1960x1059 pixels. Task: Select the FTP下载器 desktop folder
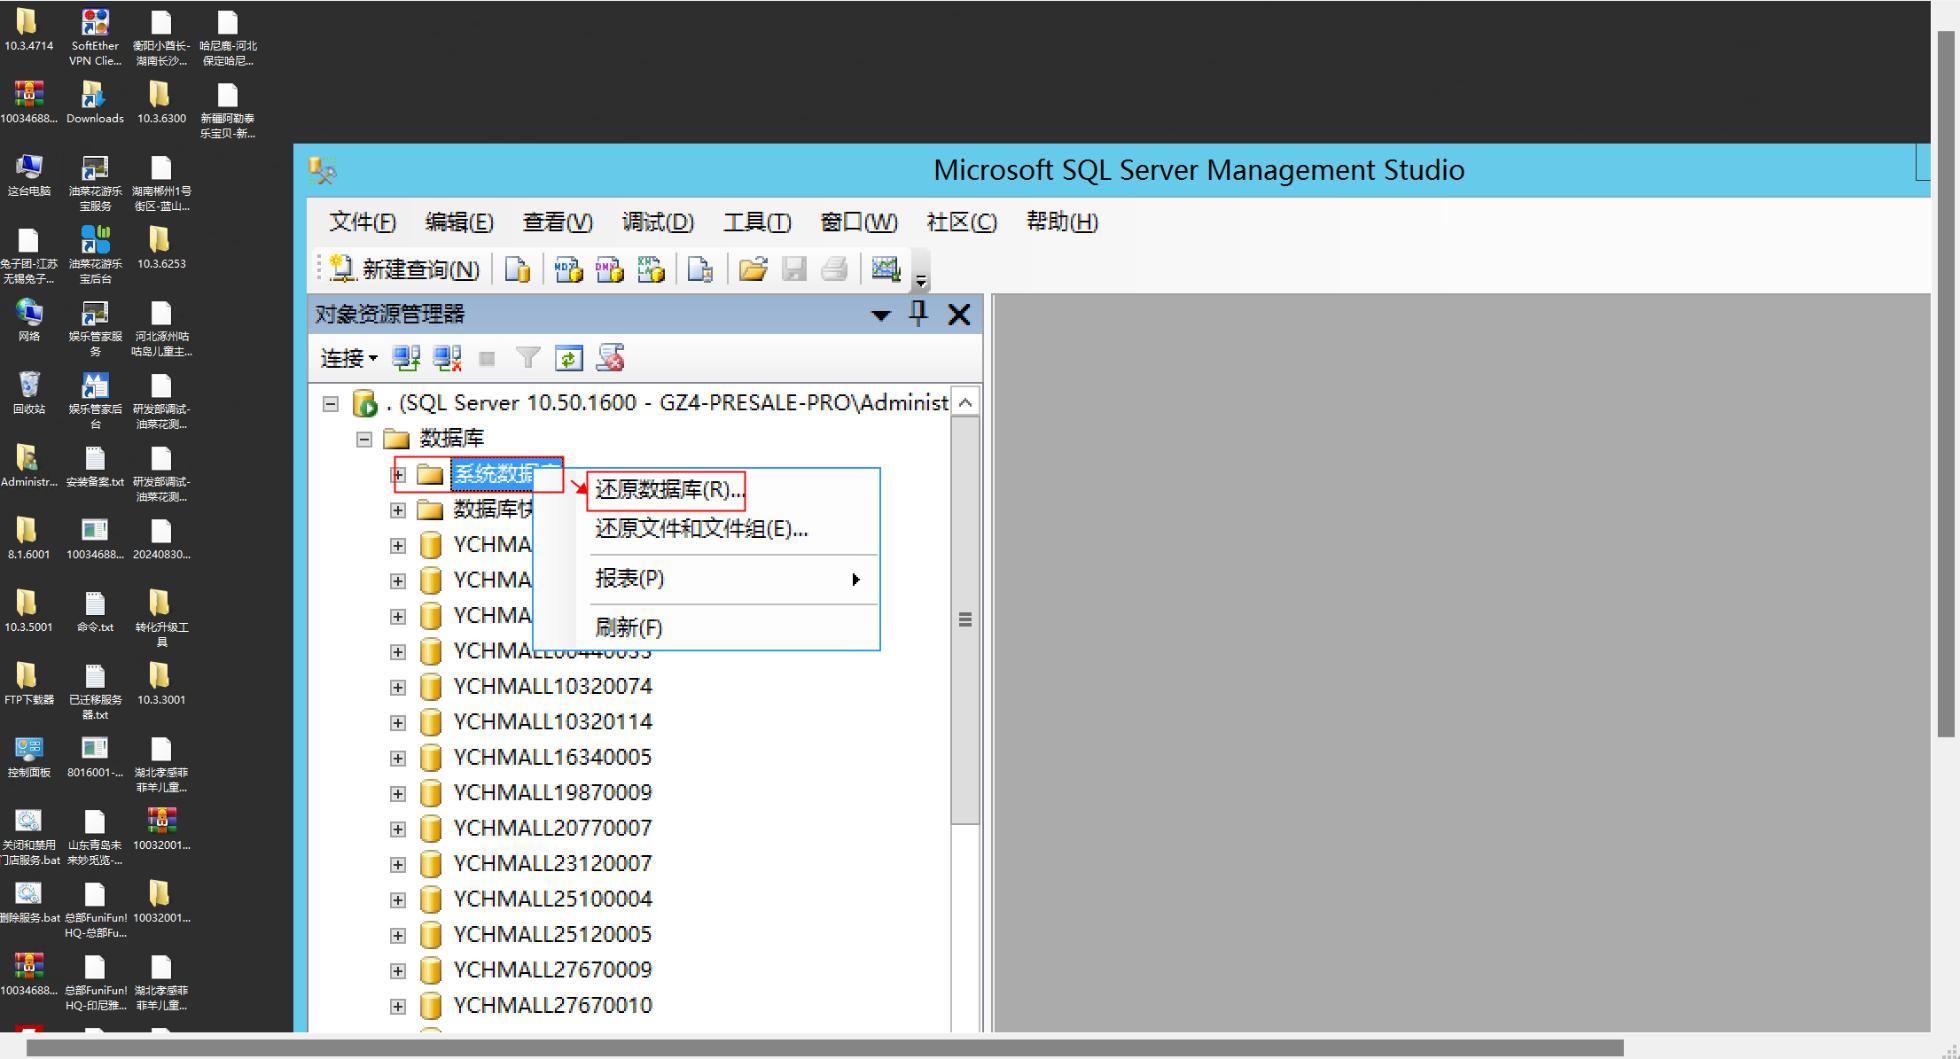pyautogui.click(x=29, y=685)
